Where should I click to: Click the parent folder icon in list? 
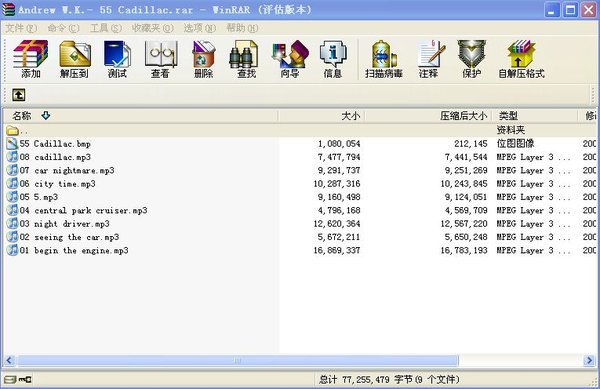12,130
